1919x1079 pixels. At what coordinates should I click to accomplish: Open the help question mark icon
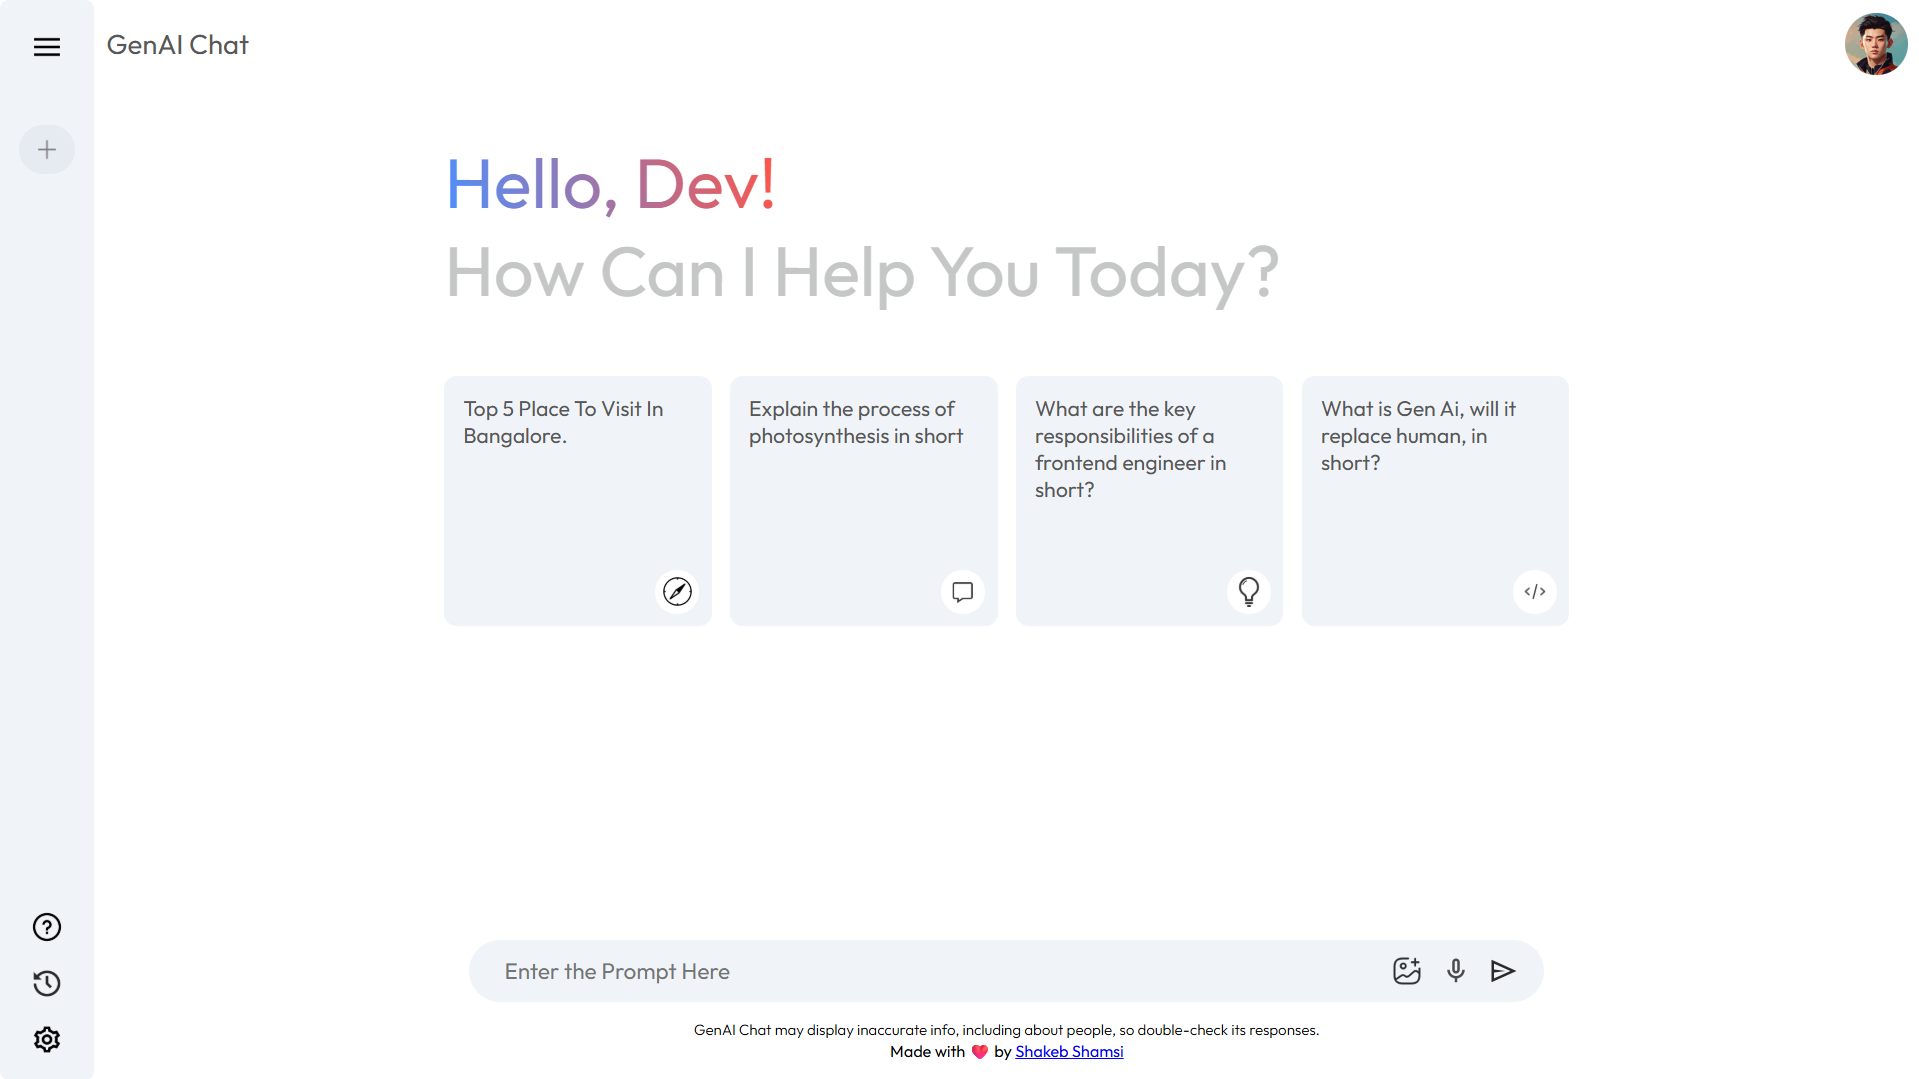pos(47,927)
